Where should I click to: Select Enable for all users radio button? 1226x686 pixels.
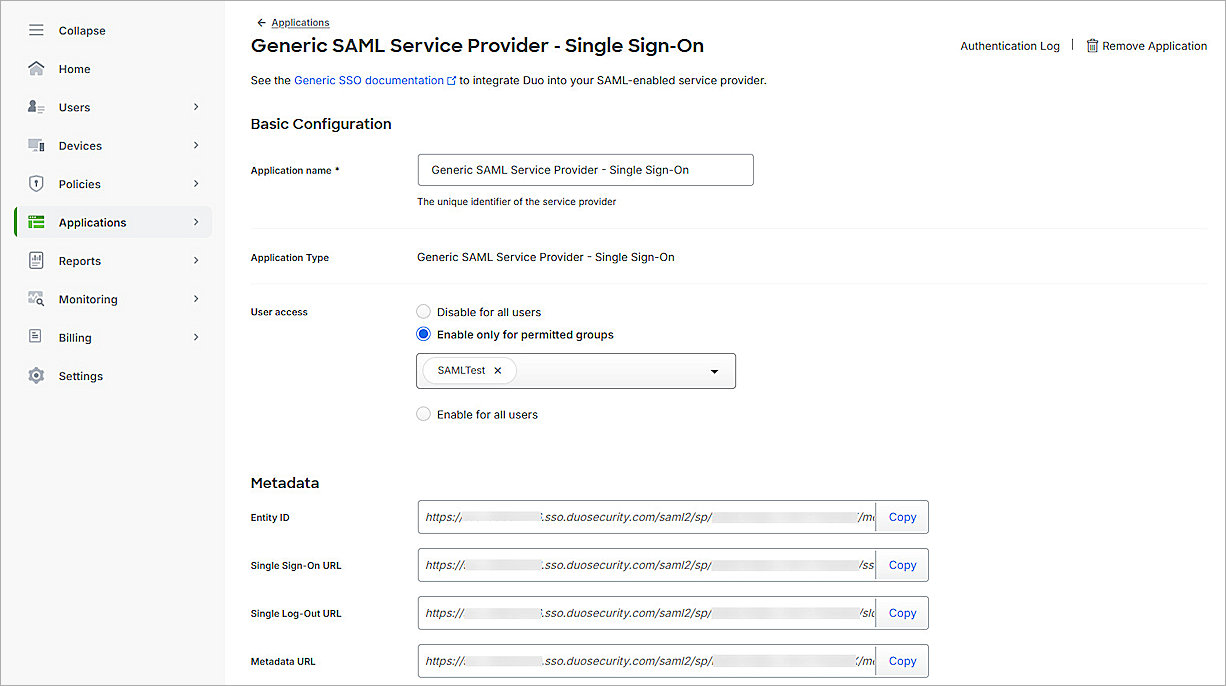pyautogui.click(x=424, y=414)
